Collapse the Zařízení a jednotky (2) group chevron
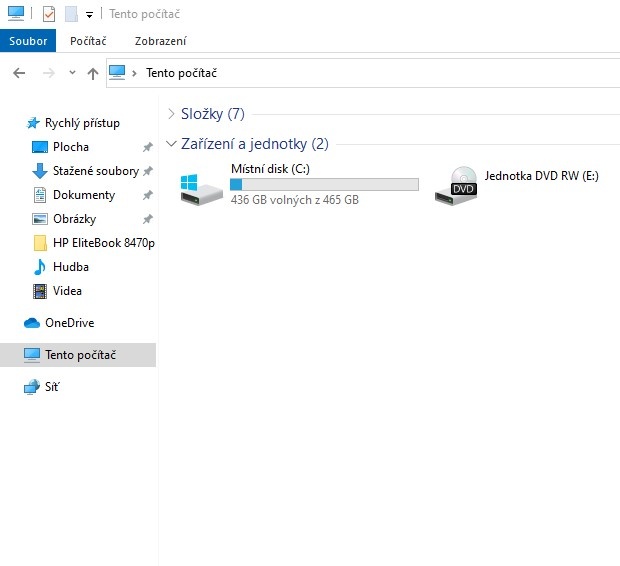This screenshot has height=566, width=620. point(171,143)
